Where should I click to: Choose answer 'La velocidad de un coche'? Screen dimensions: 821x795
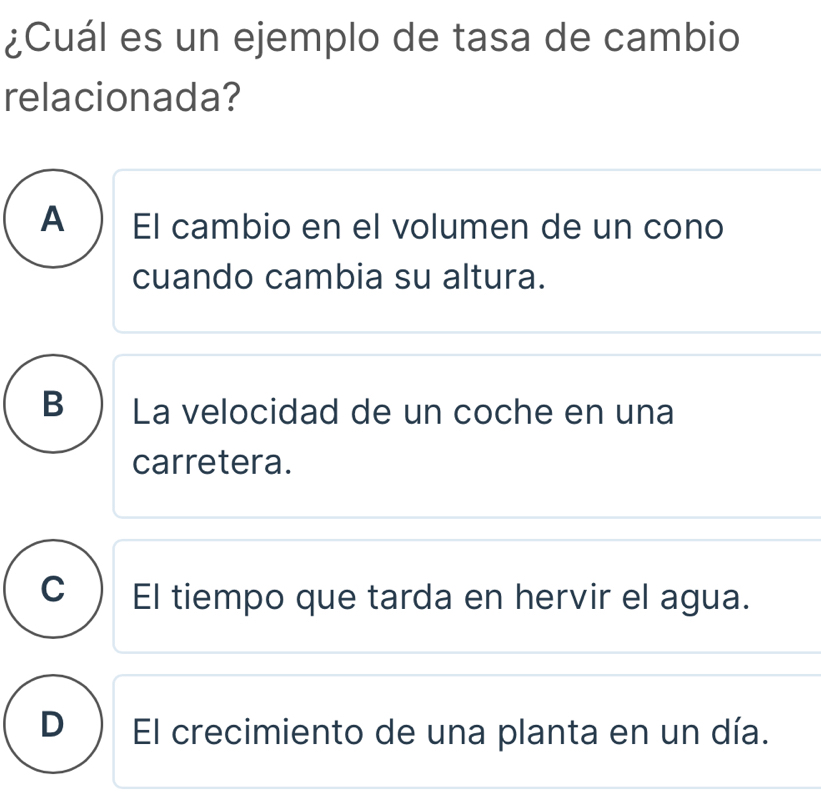[x=467, y=436]
